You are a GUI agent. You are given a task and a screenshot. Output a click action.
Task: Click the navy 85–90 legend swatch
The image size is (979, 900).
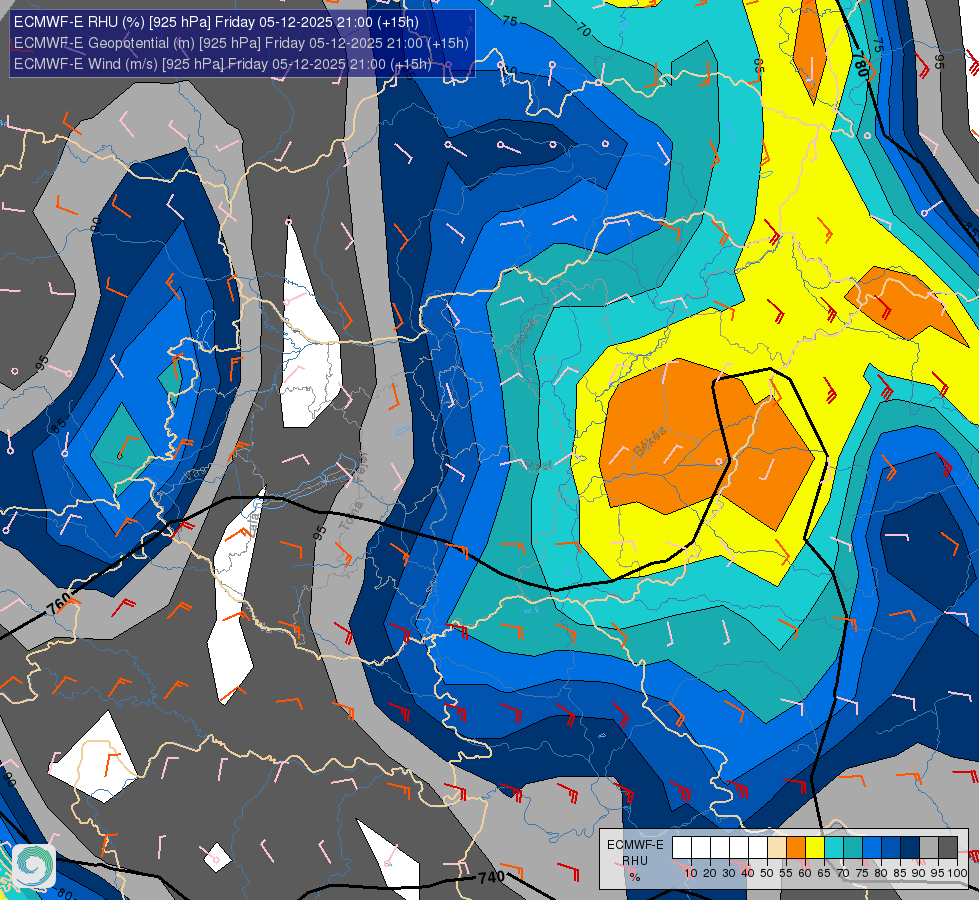tap(910, 848)
